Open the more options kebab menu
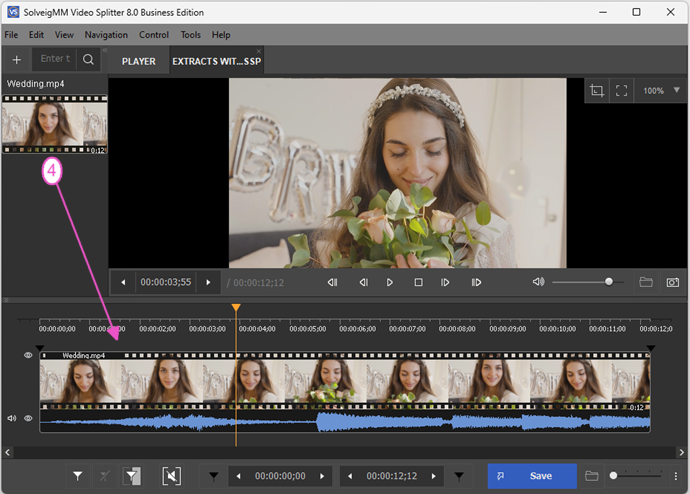The image size is (690, 494). pos(675,476)
